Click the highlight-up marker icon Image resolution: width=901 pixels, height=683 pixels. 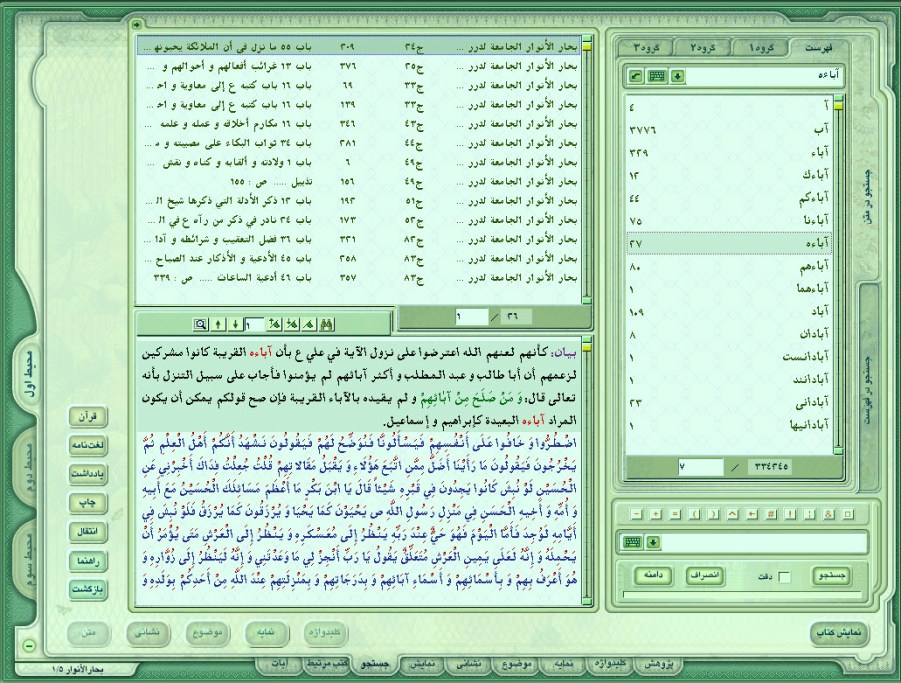(x=275, y=325)
